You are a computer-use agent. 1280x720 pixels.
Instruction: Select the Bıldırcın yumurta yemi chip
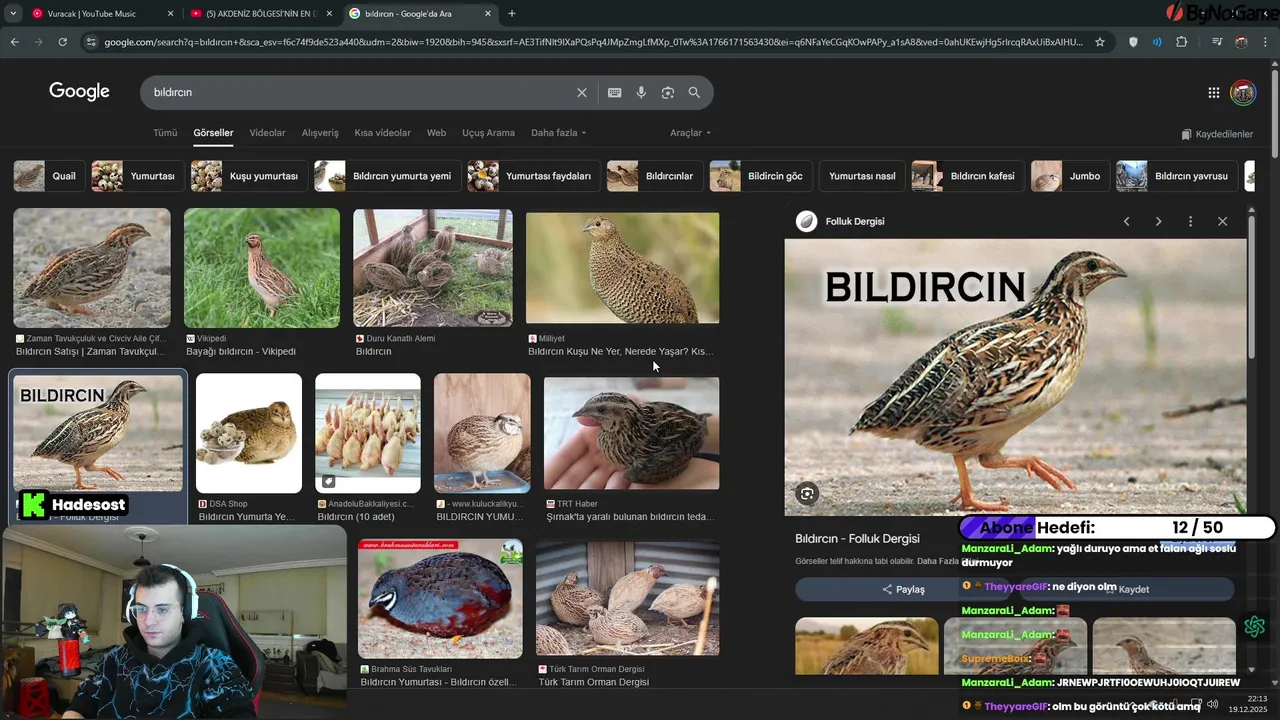click(386, 176)
